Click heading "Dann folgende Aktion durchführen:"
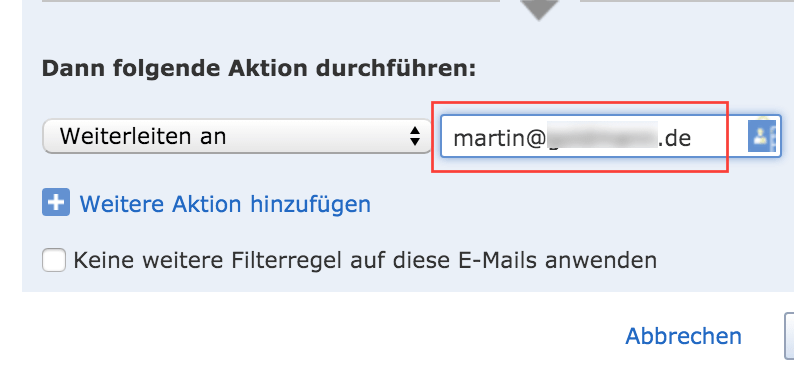 click(x=259, y=68)
